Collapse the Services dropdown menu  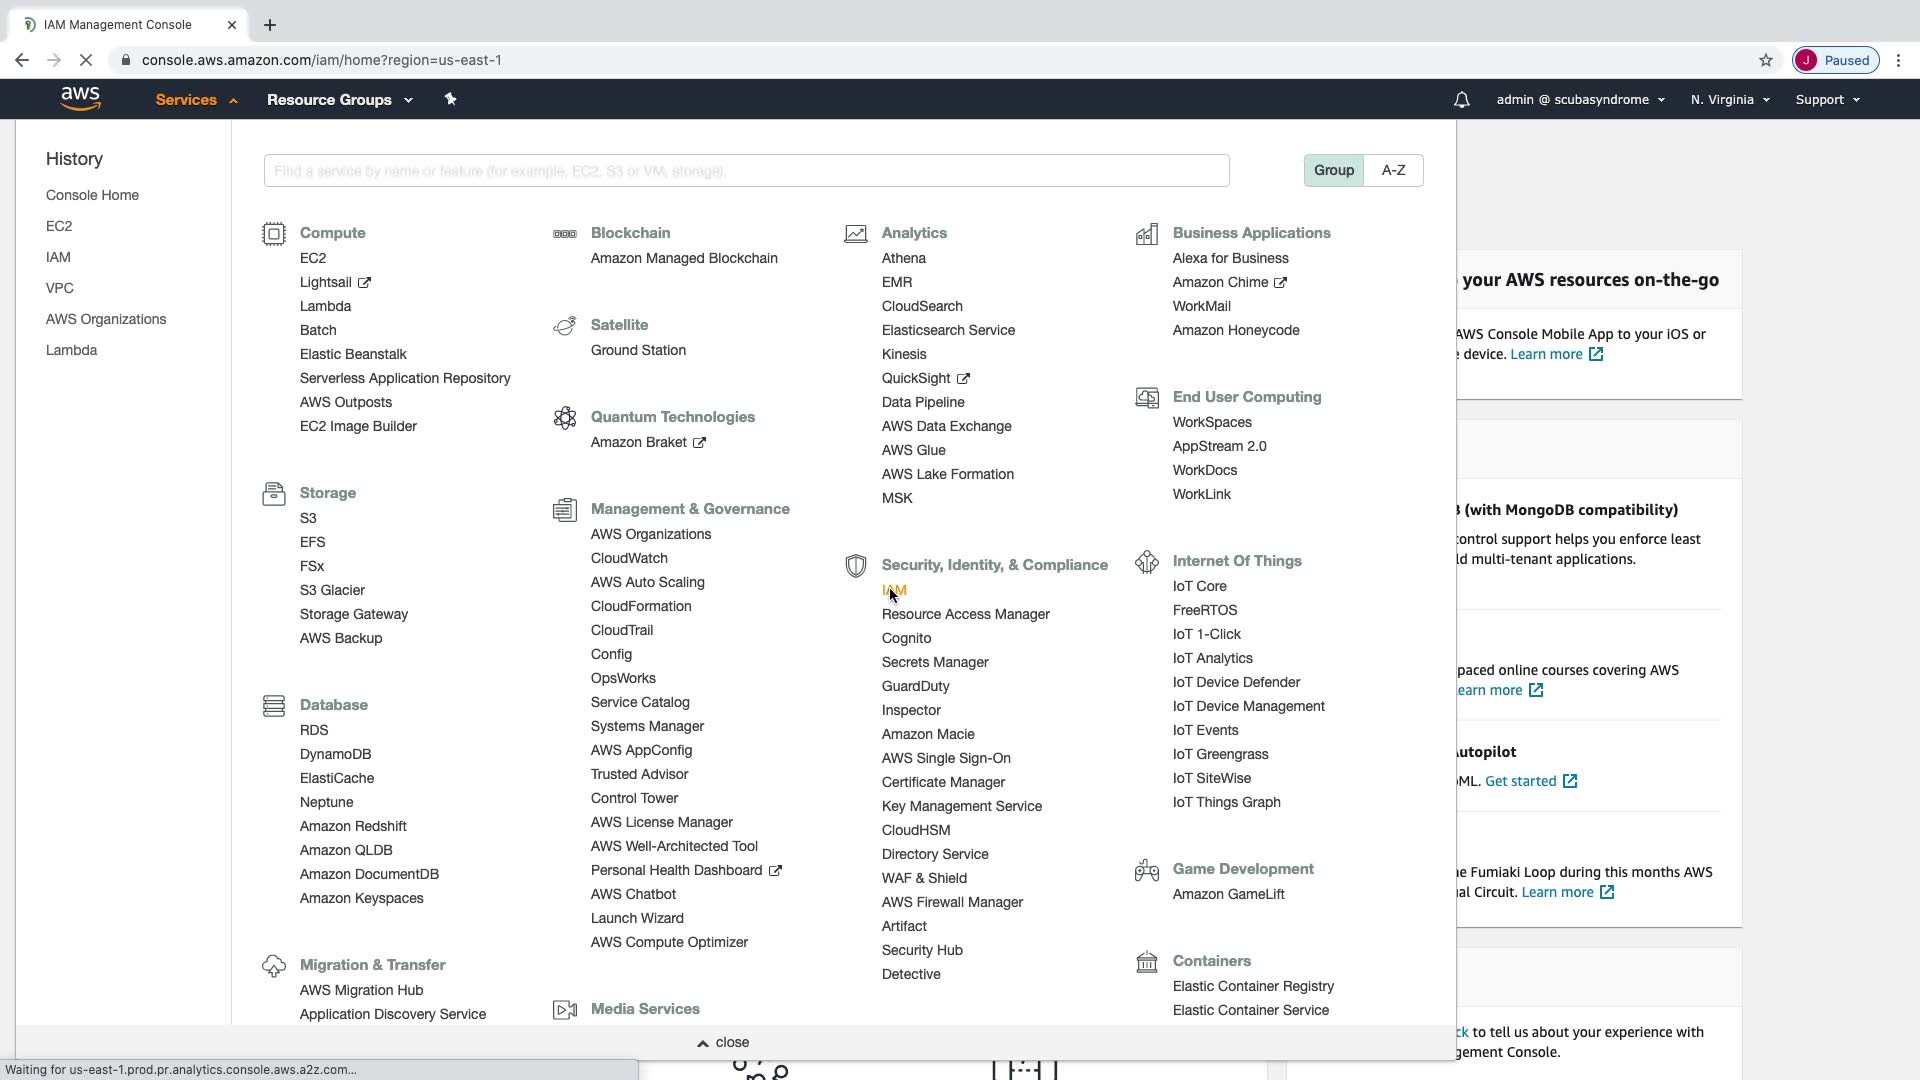point(196,100)
